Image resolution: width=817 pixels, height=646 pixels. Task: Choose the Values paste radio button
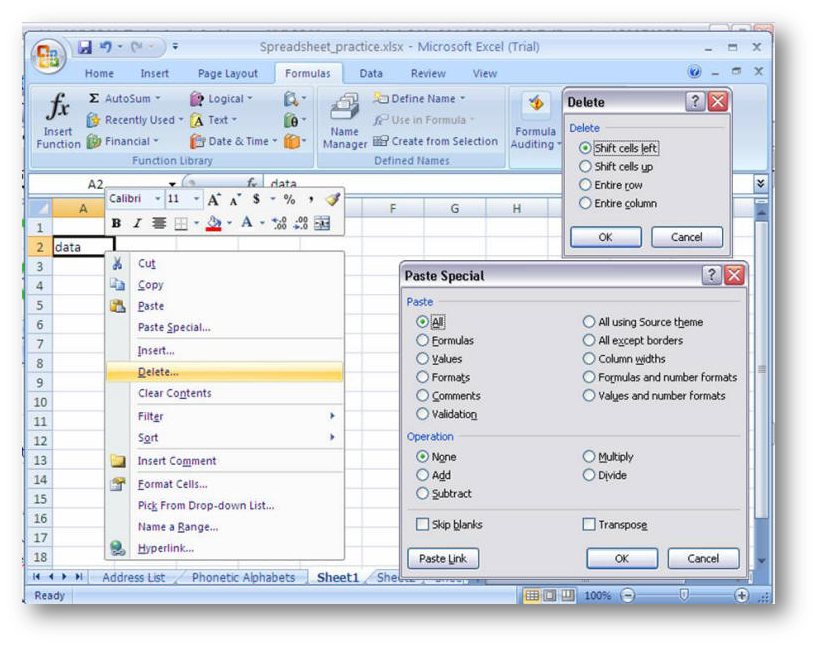tap(422, 359)
